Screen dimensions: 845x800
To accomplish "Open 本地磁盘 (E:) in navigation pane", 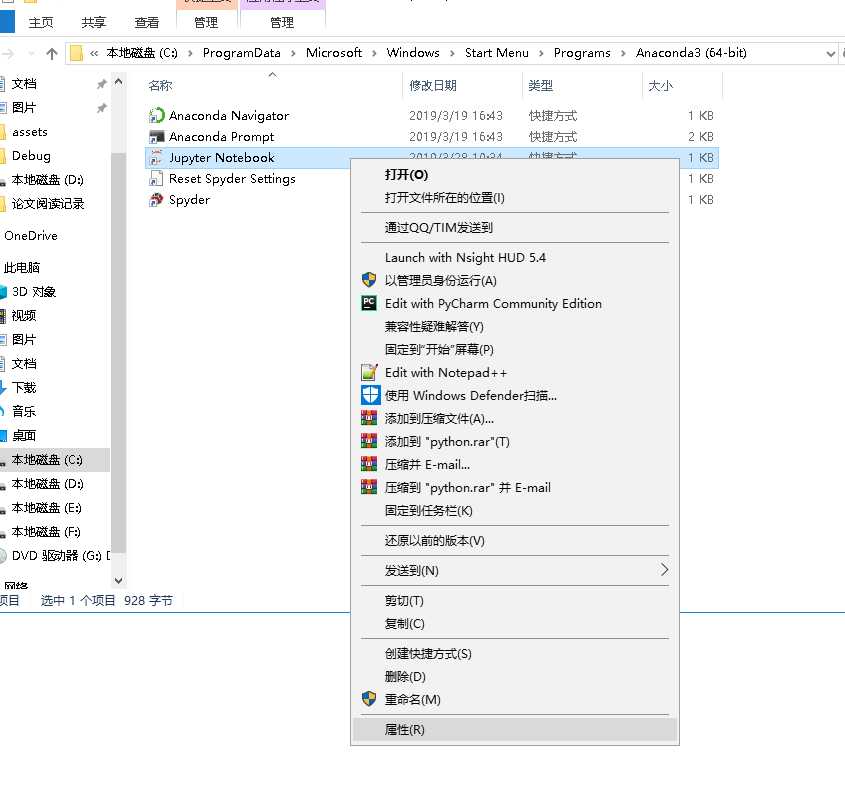I will pyautogui.click(x=46, y=508).
